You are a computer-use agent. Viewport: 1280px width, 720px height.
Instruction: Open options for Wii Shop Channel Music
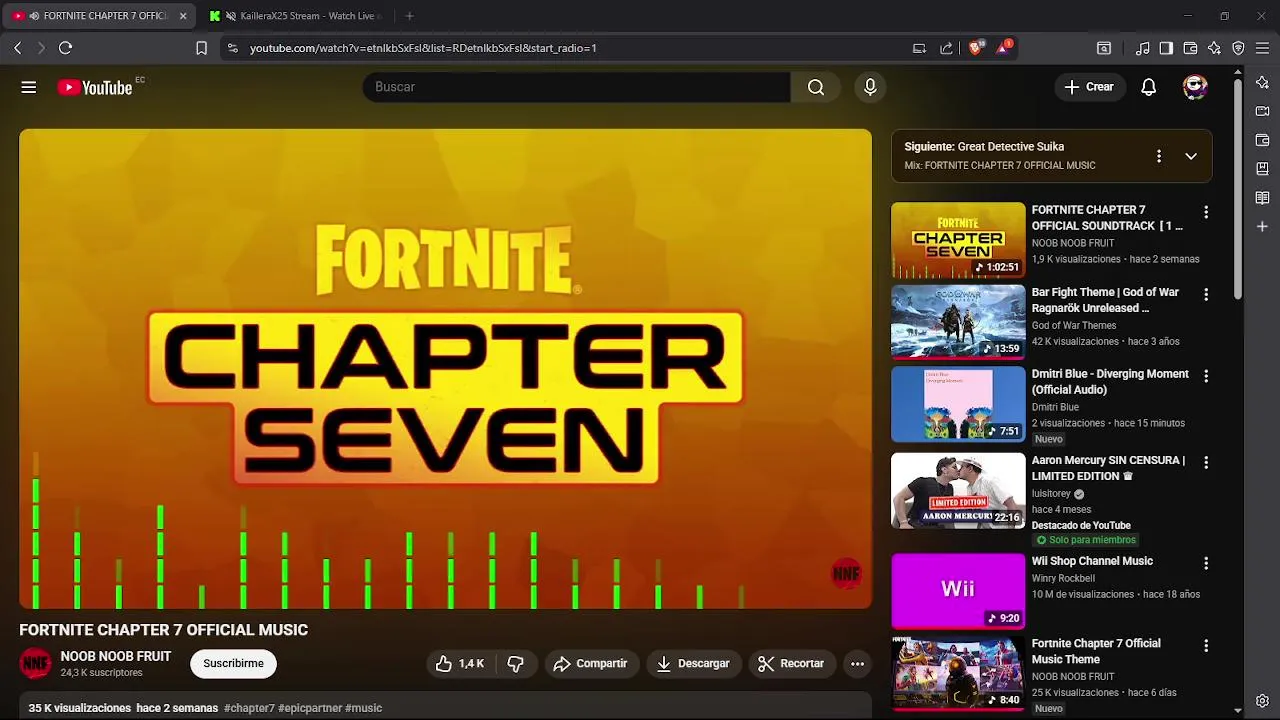[1206, 563]
